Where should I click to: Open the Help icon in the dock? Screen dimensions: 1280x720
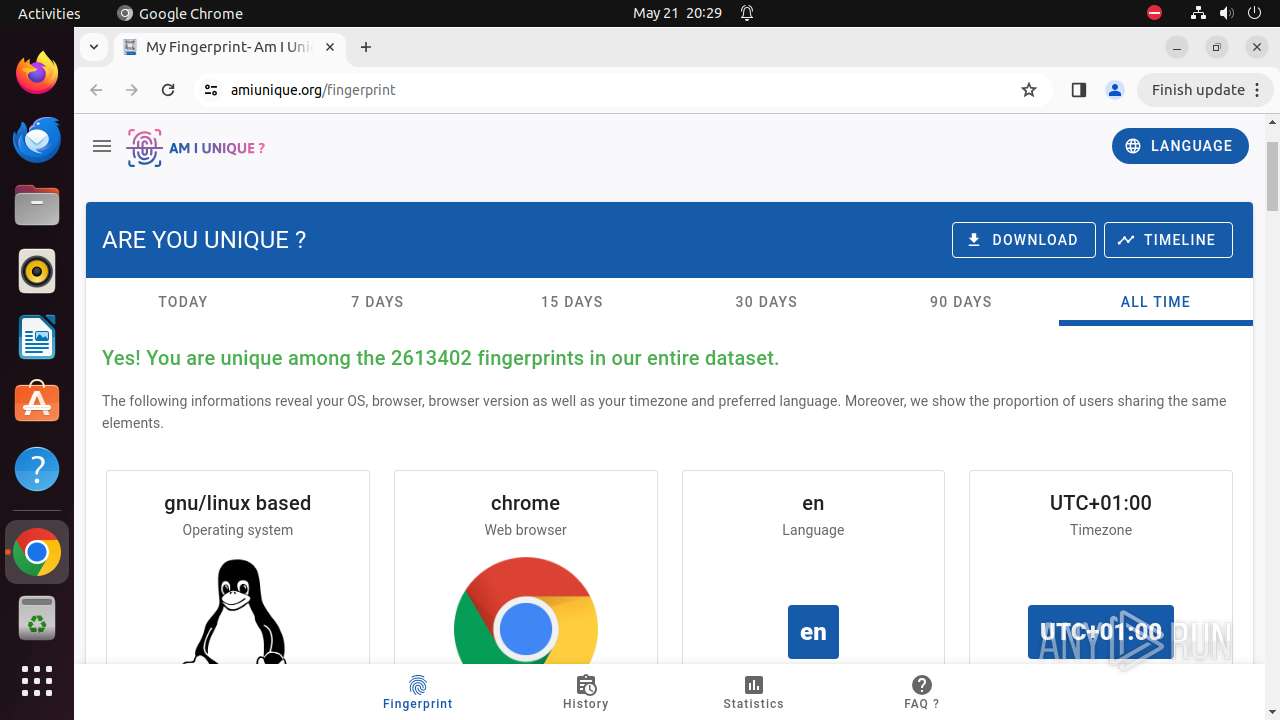pos(37,469)
